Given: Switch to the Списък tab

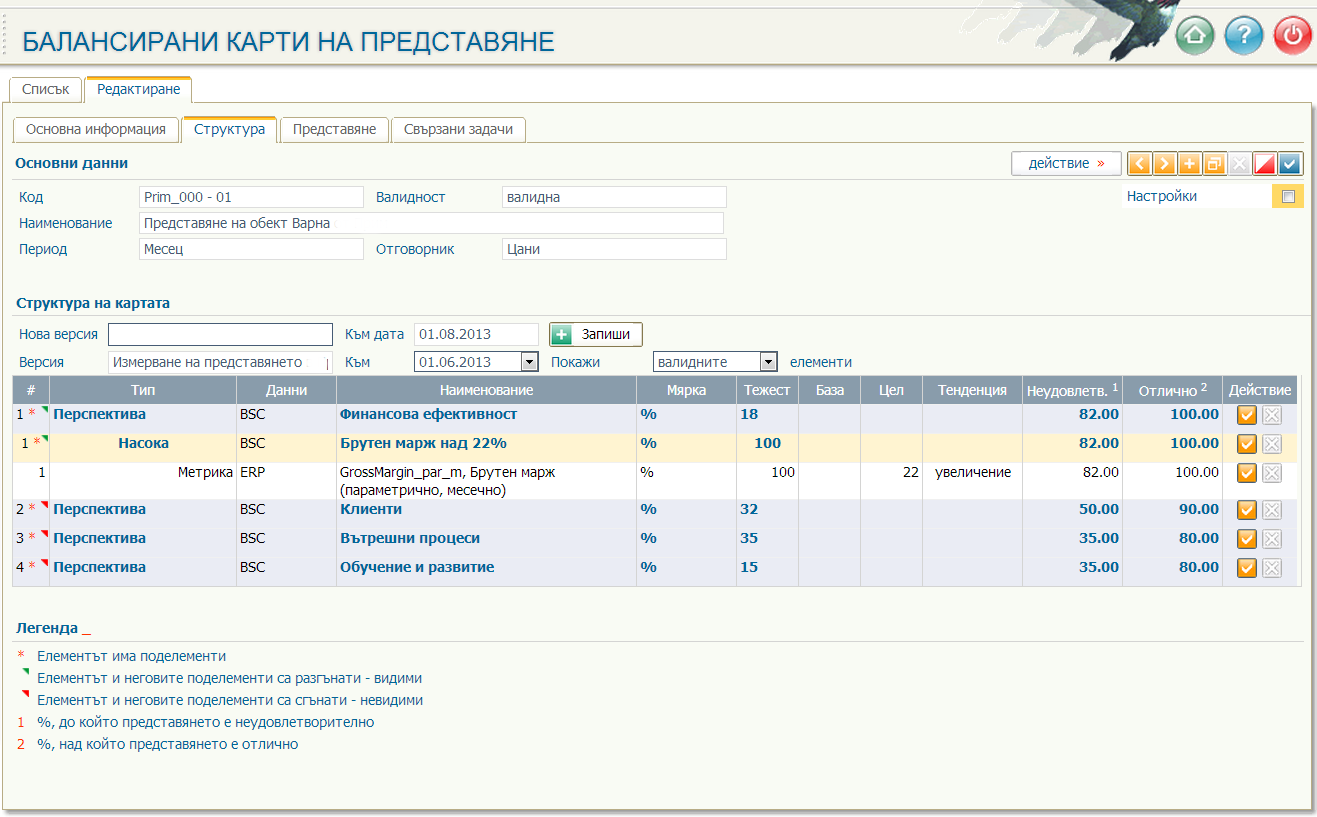Looking at the screenshot, I should pos(45,89).
